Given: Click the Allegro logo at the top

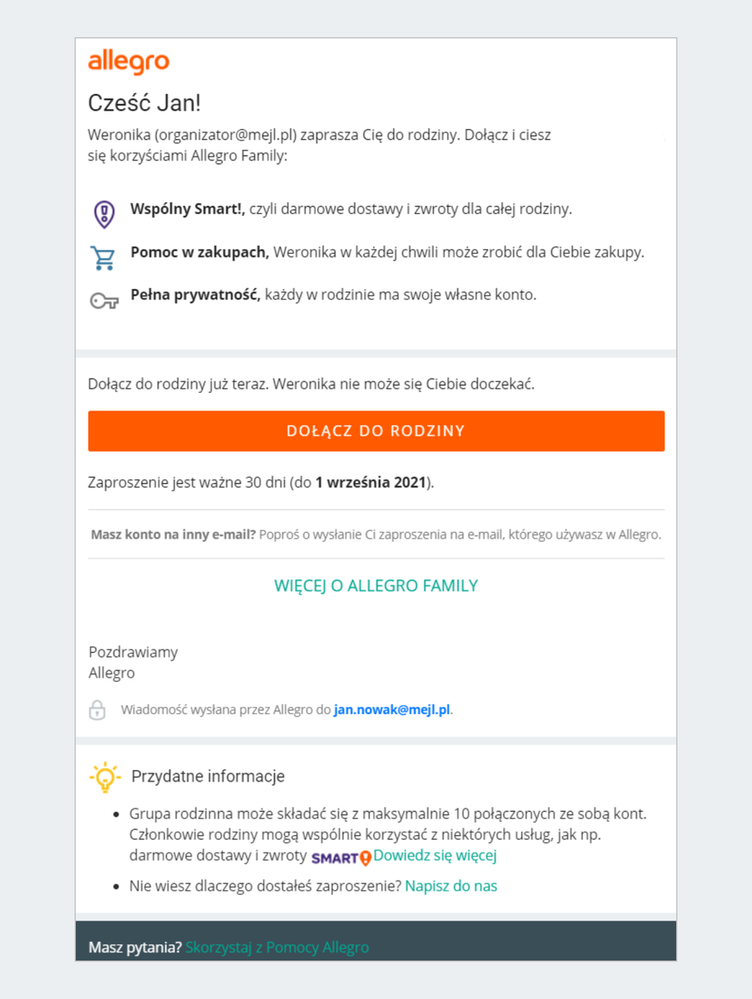Looking at the screenshot, I should point(129,62).
